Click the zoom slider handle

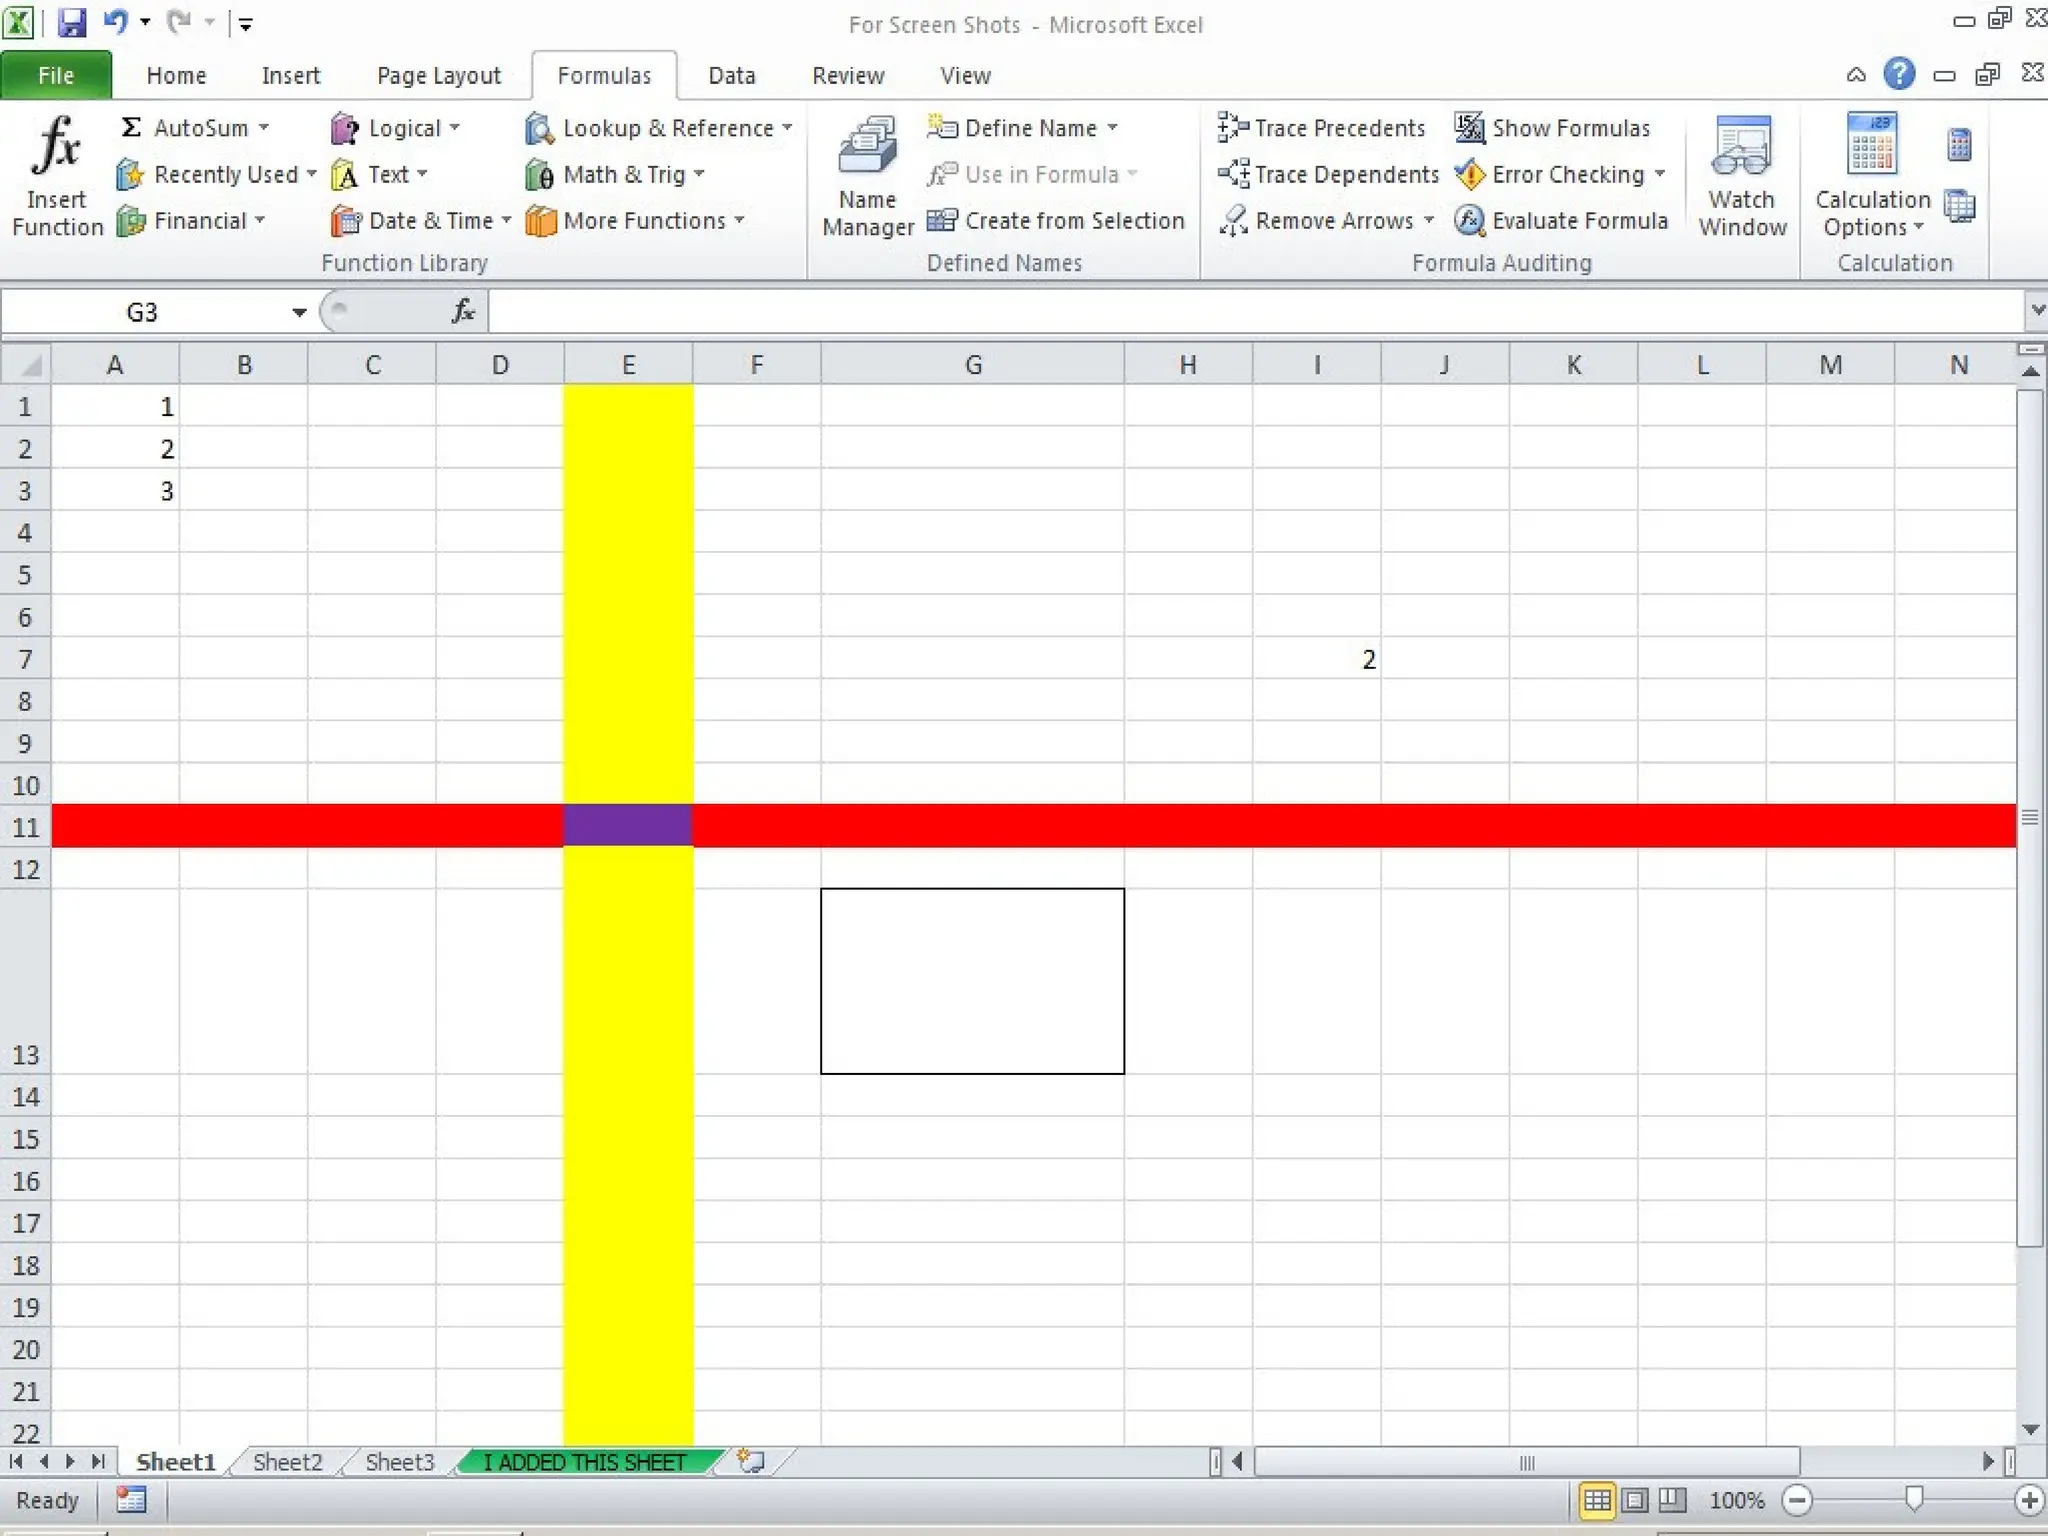coord(1913,1498)
